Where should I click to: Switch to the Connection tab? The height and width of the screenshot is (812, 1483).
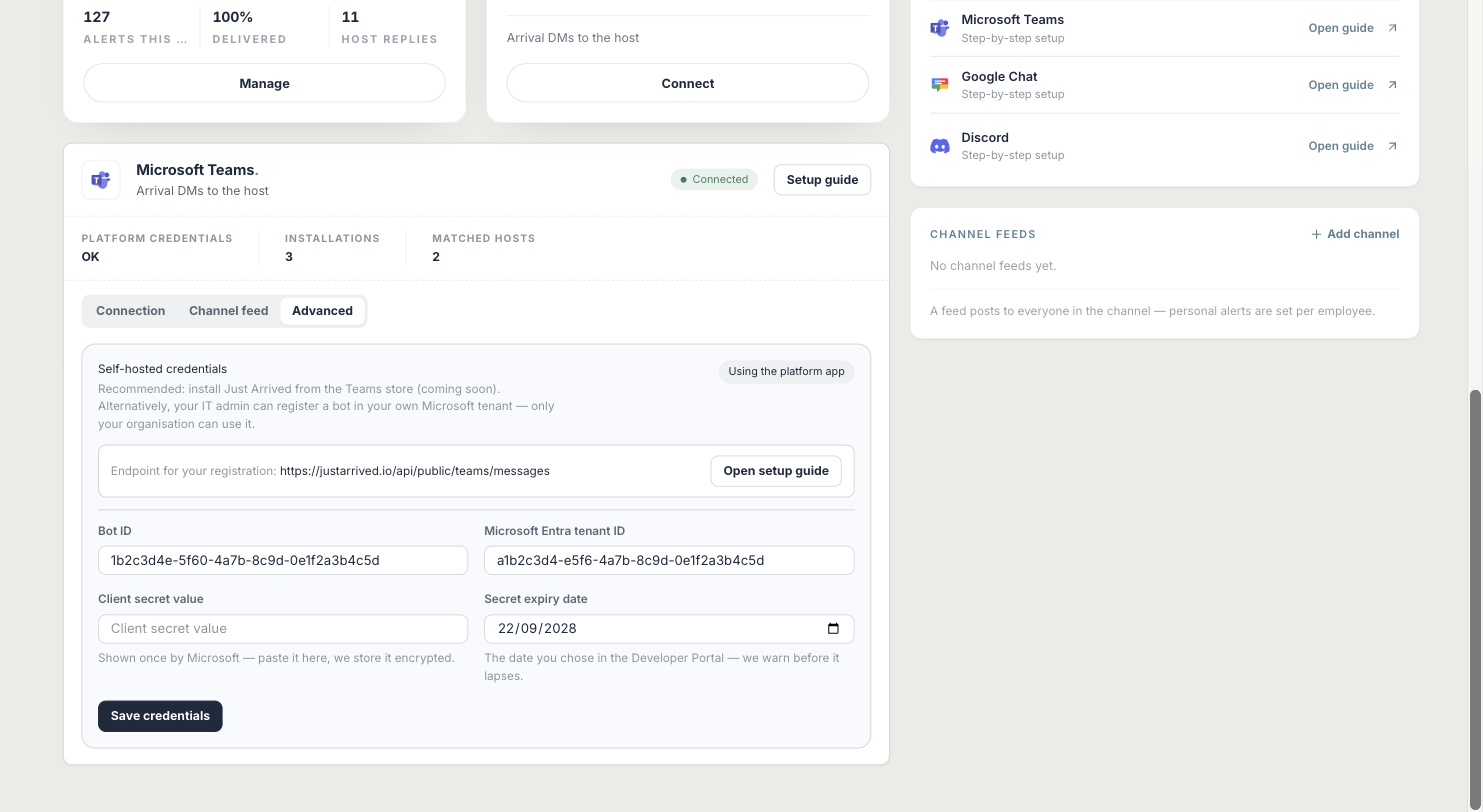[x=130, y=311]
